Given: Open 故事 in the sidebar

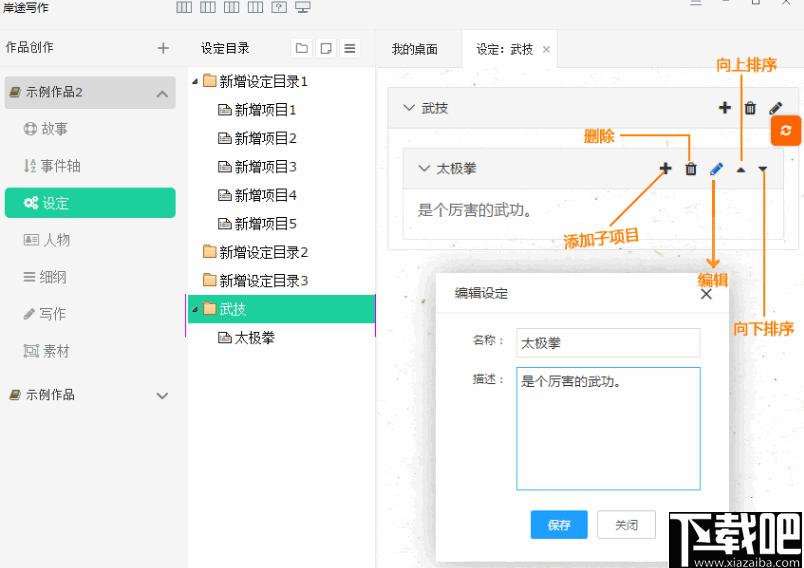Looking at the screenshot, I should (x=46, y=129).
